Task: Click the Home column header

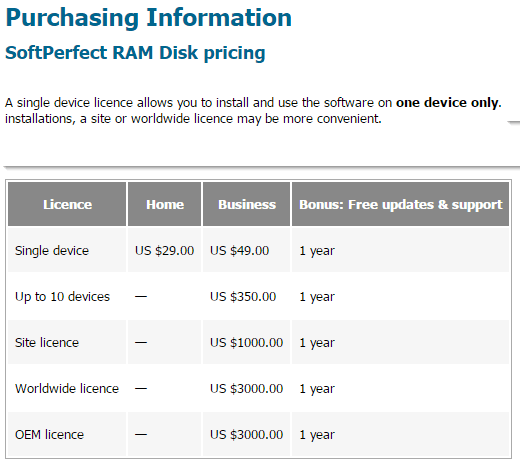Action: tap(165, 204)
